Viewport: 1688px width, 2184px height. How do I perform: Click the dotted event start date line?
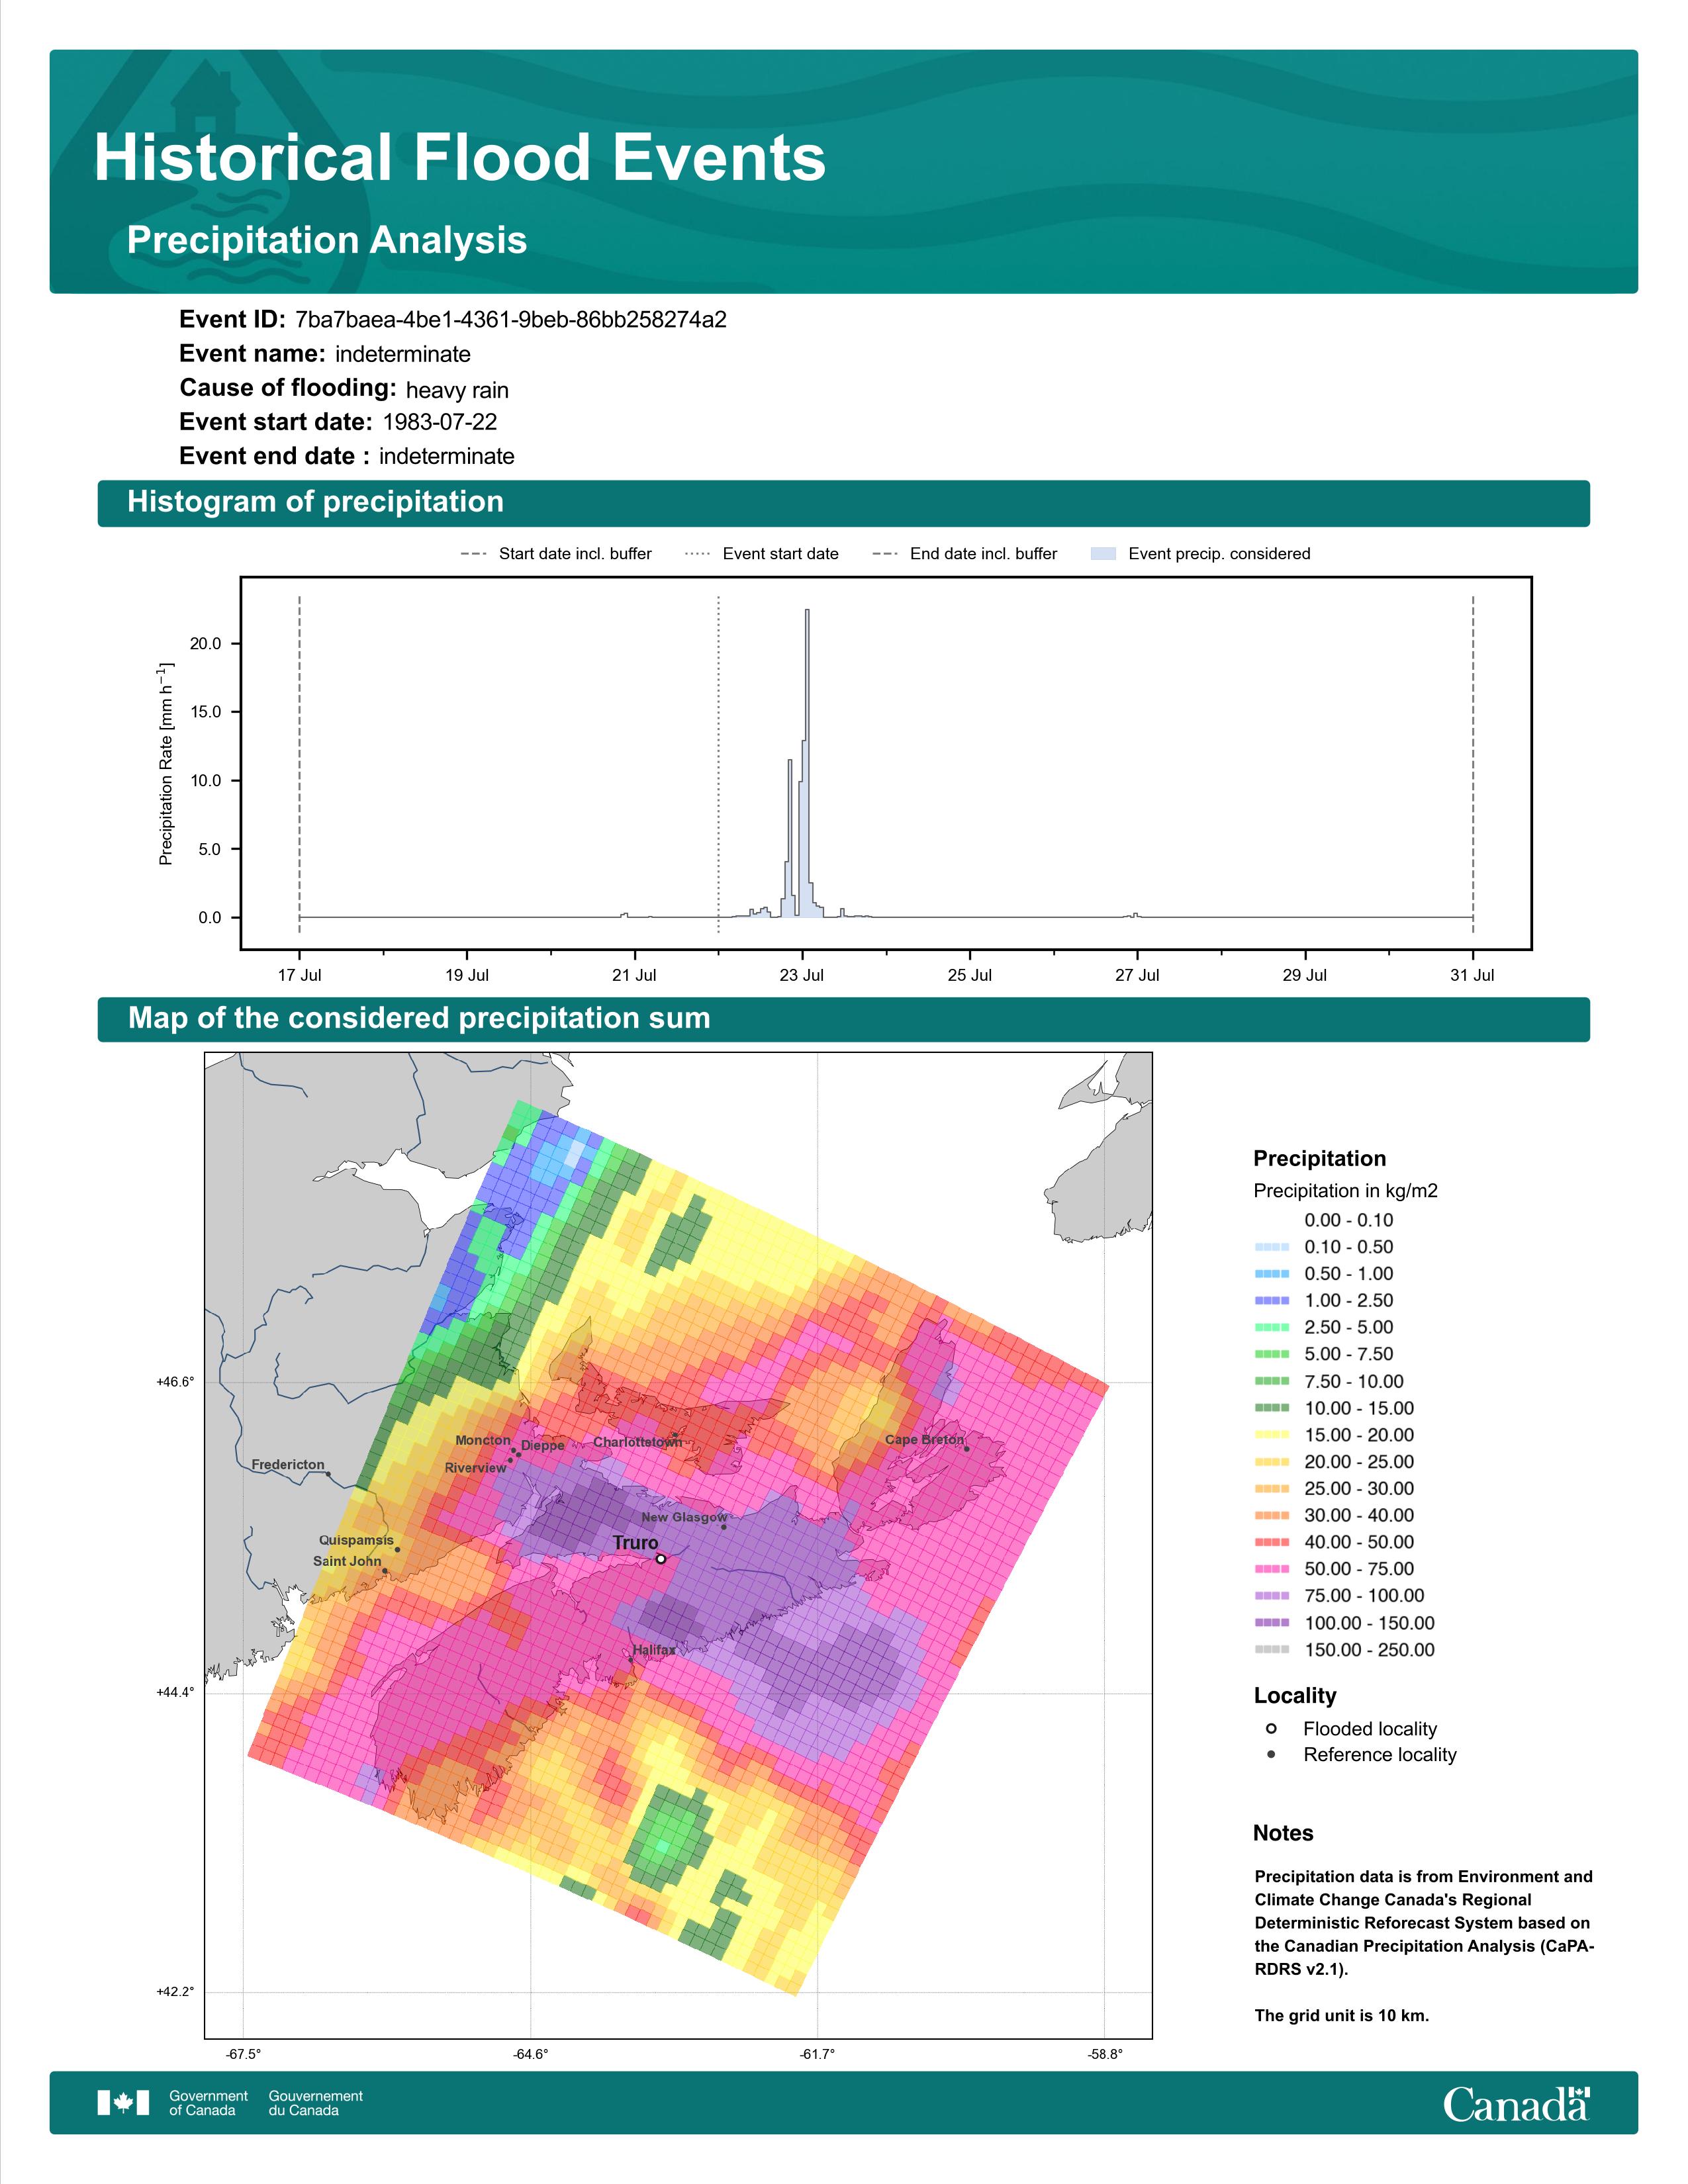click(719, 765)
